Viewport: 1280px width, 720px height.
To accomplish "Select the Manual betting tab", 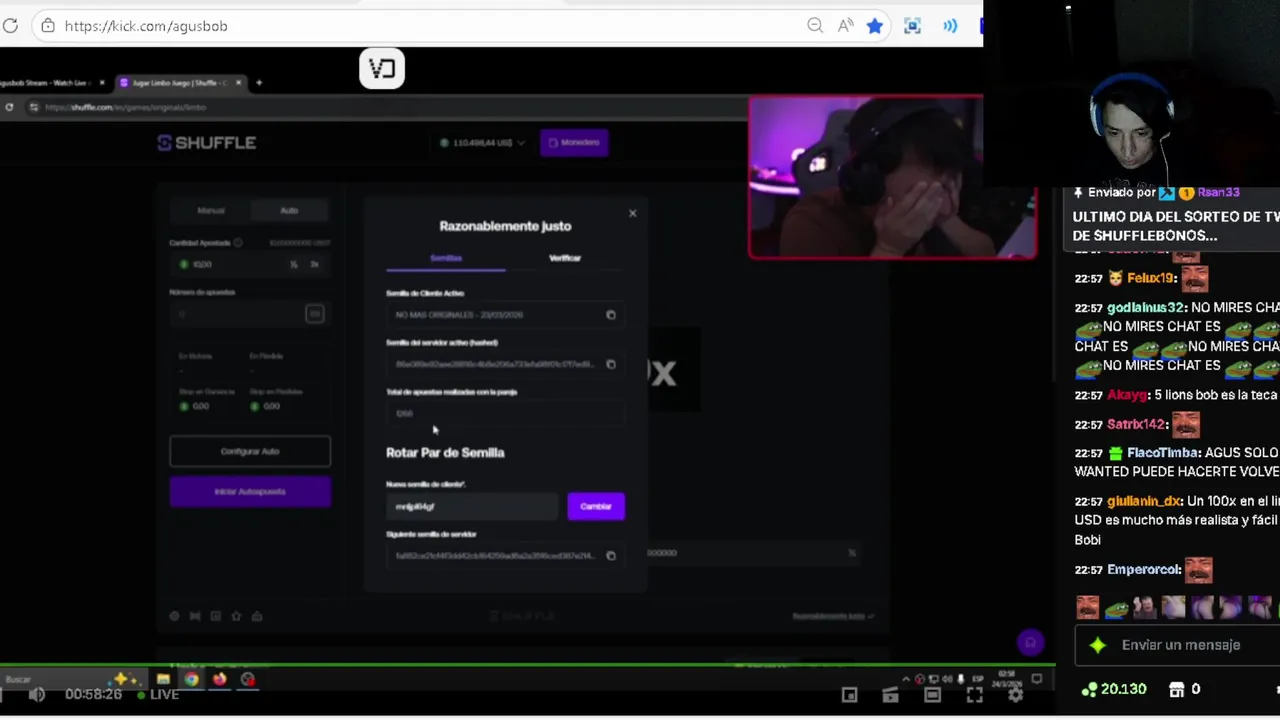I will tap(211, 210).
